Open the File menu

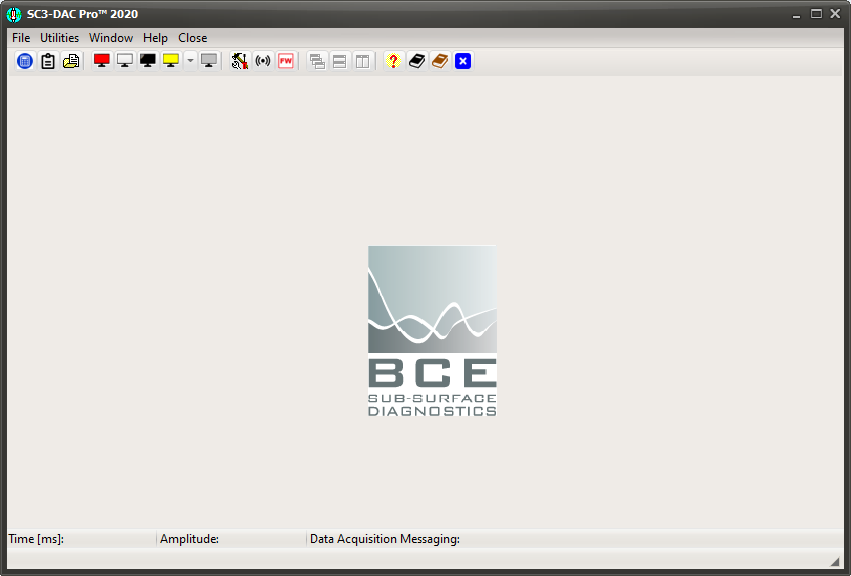pos(21,38)
